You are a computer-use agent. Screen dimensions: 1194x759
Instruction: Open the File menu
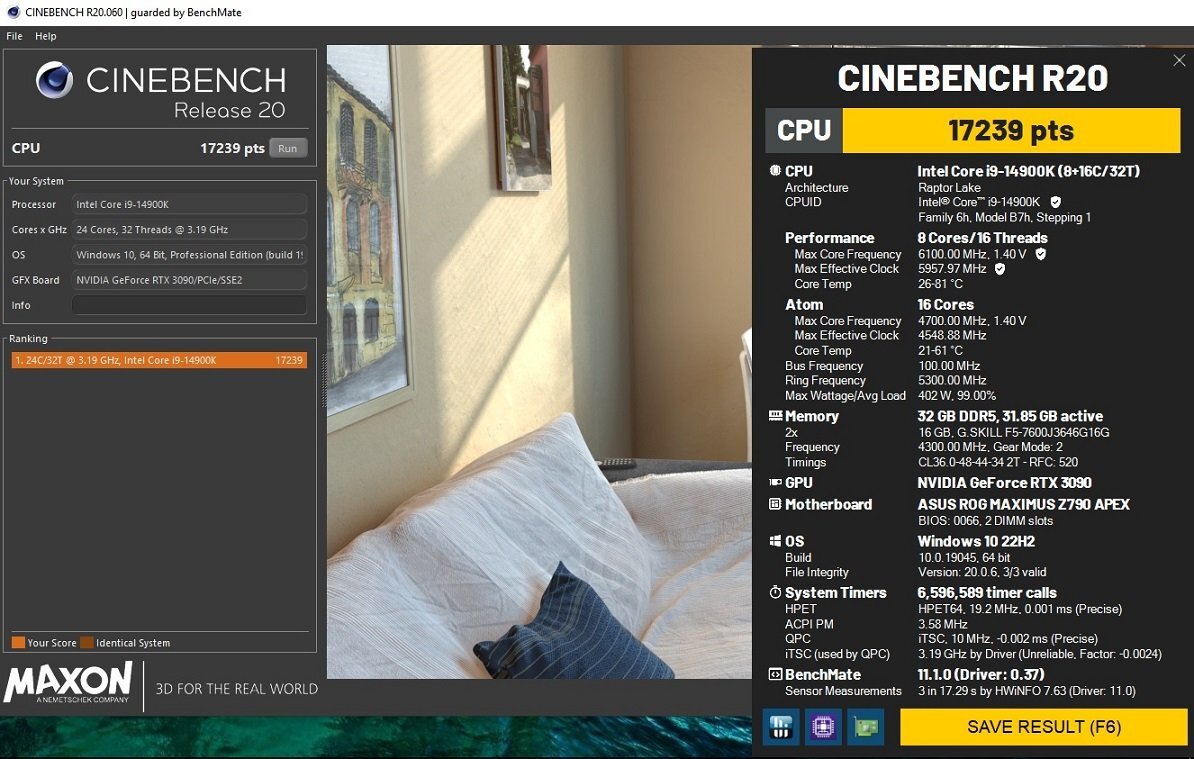[x=14, y=36]
